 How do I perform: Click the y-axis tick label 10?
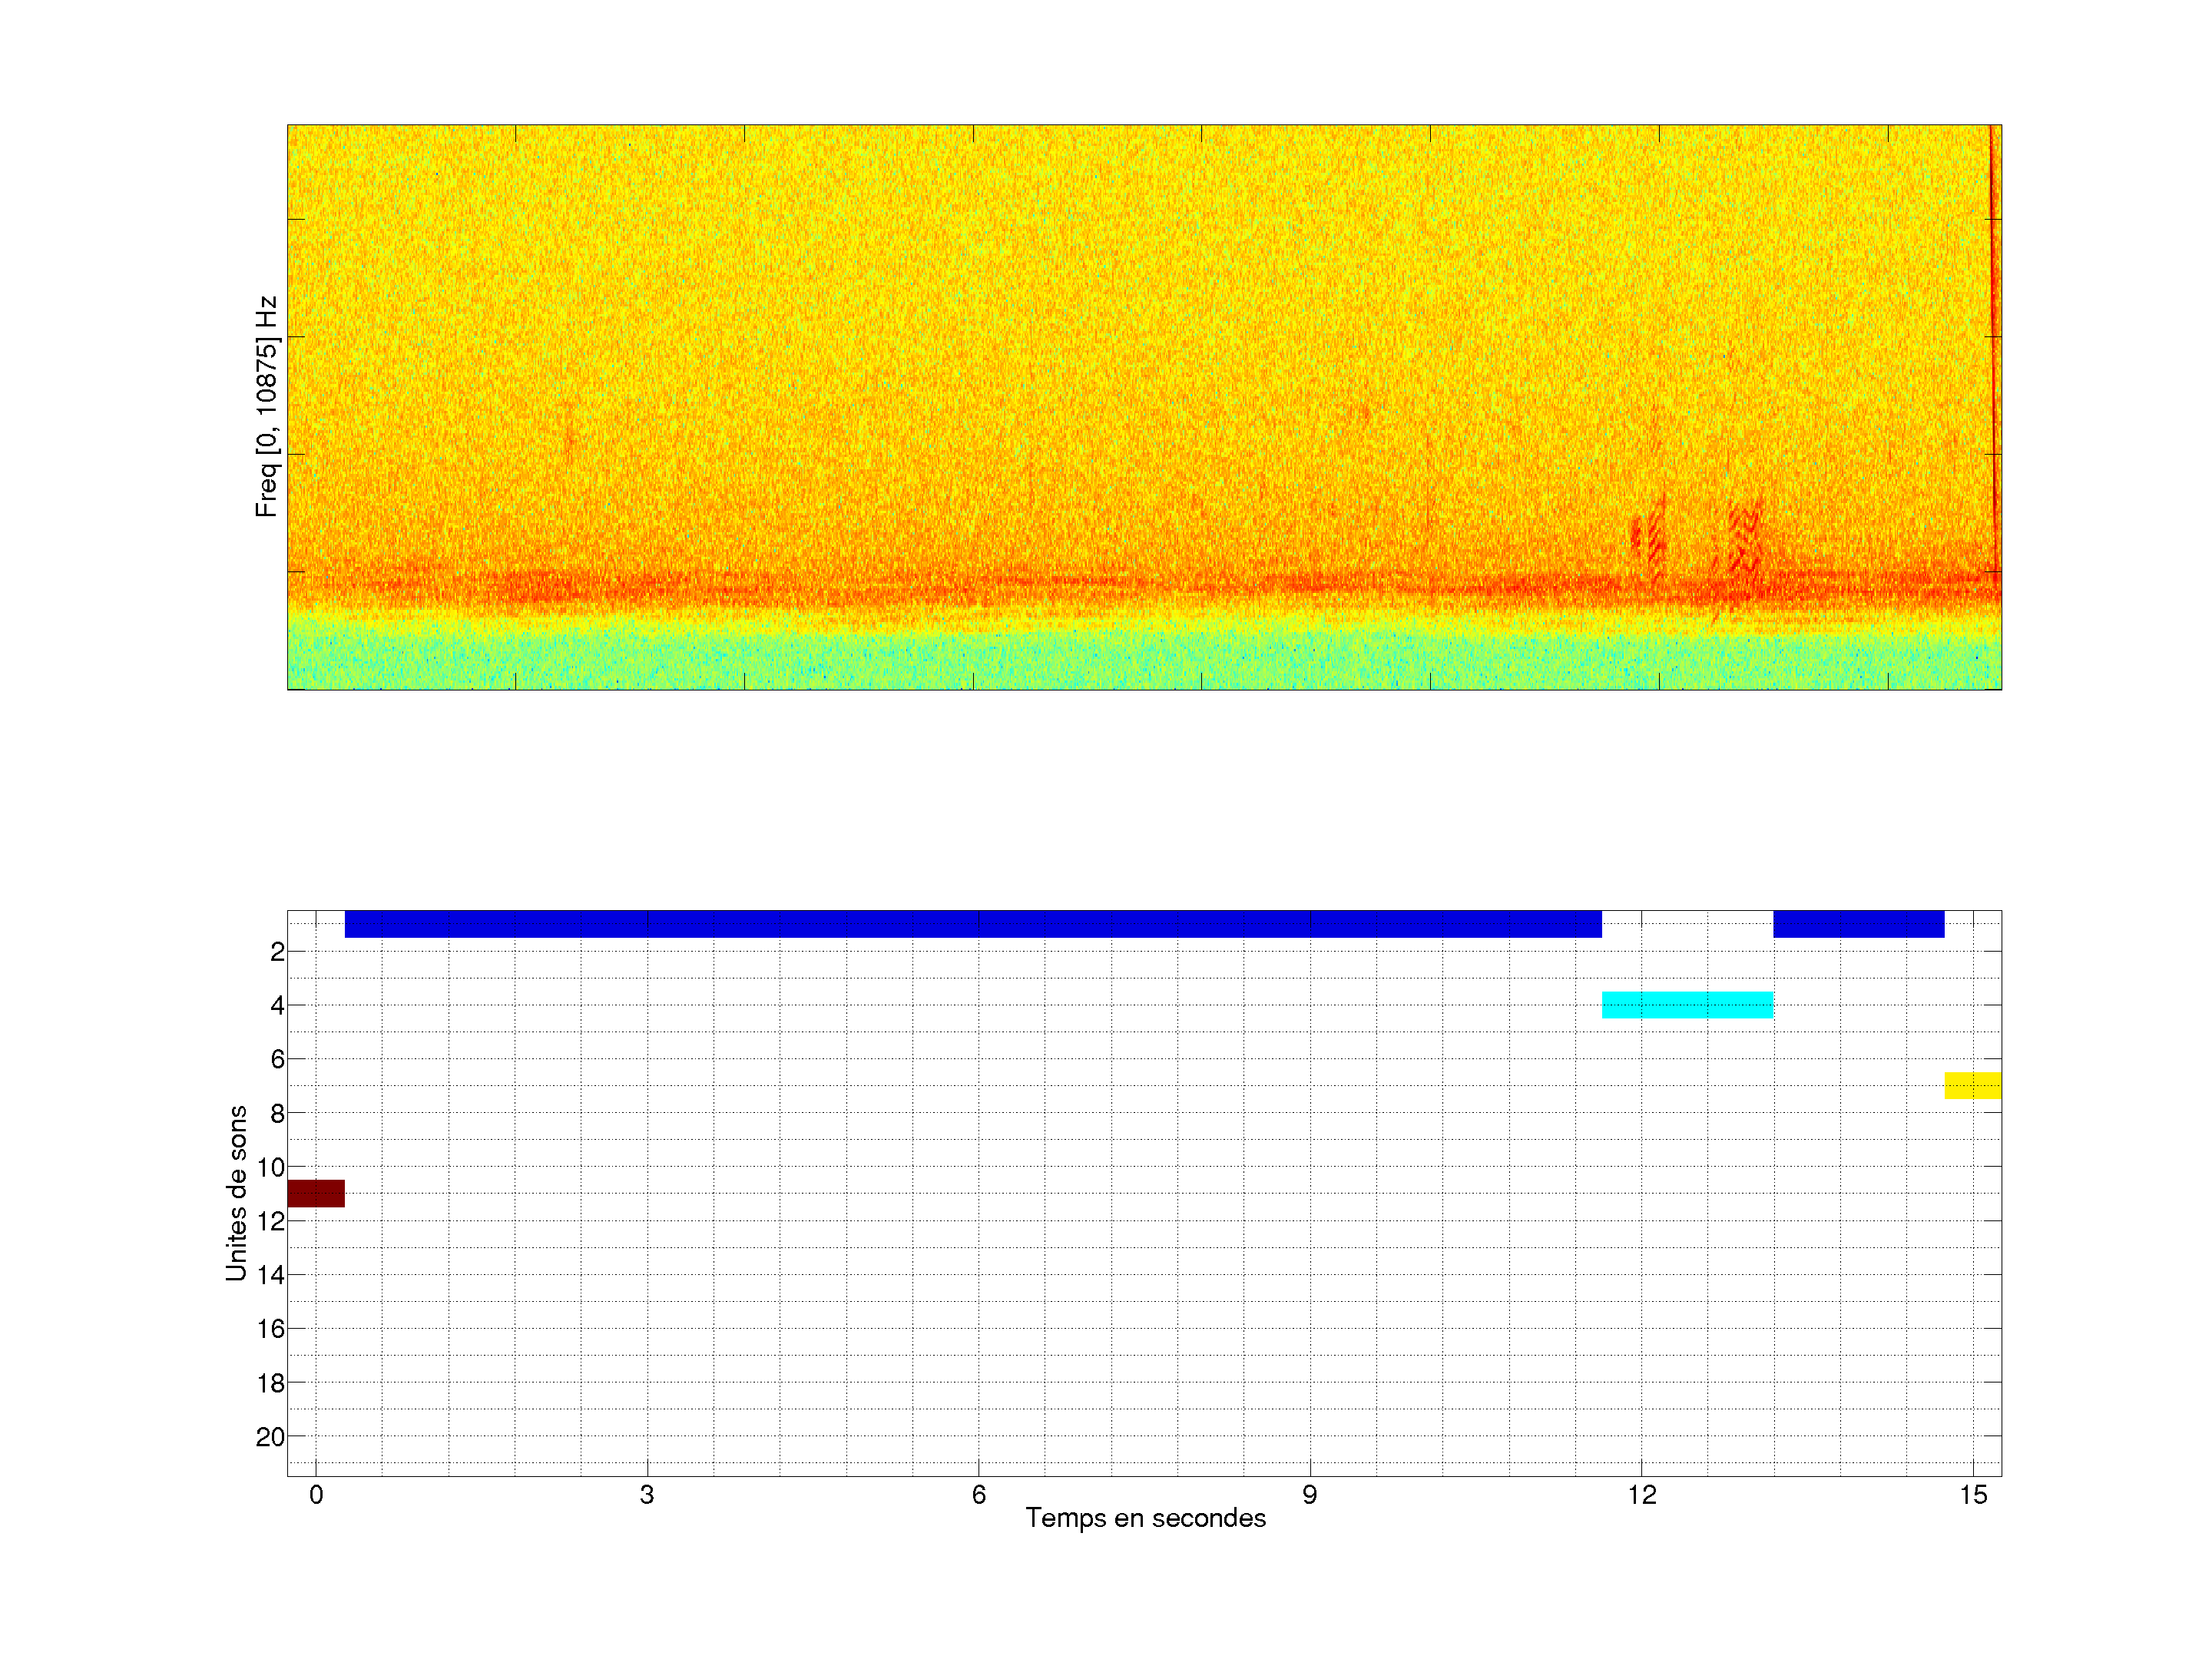[x=270, y=1167]
